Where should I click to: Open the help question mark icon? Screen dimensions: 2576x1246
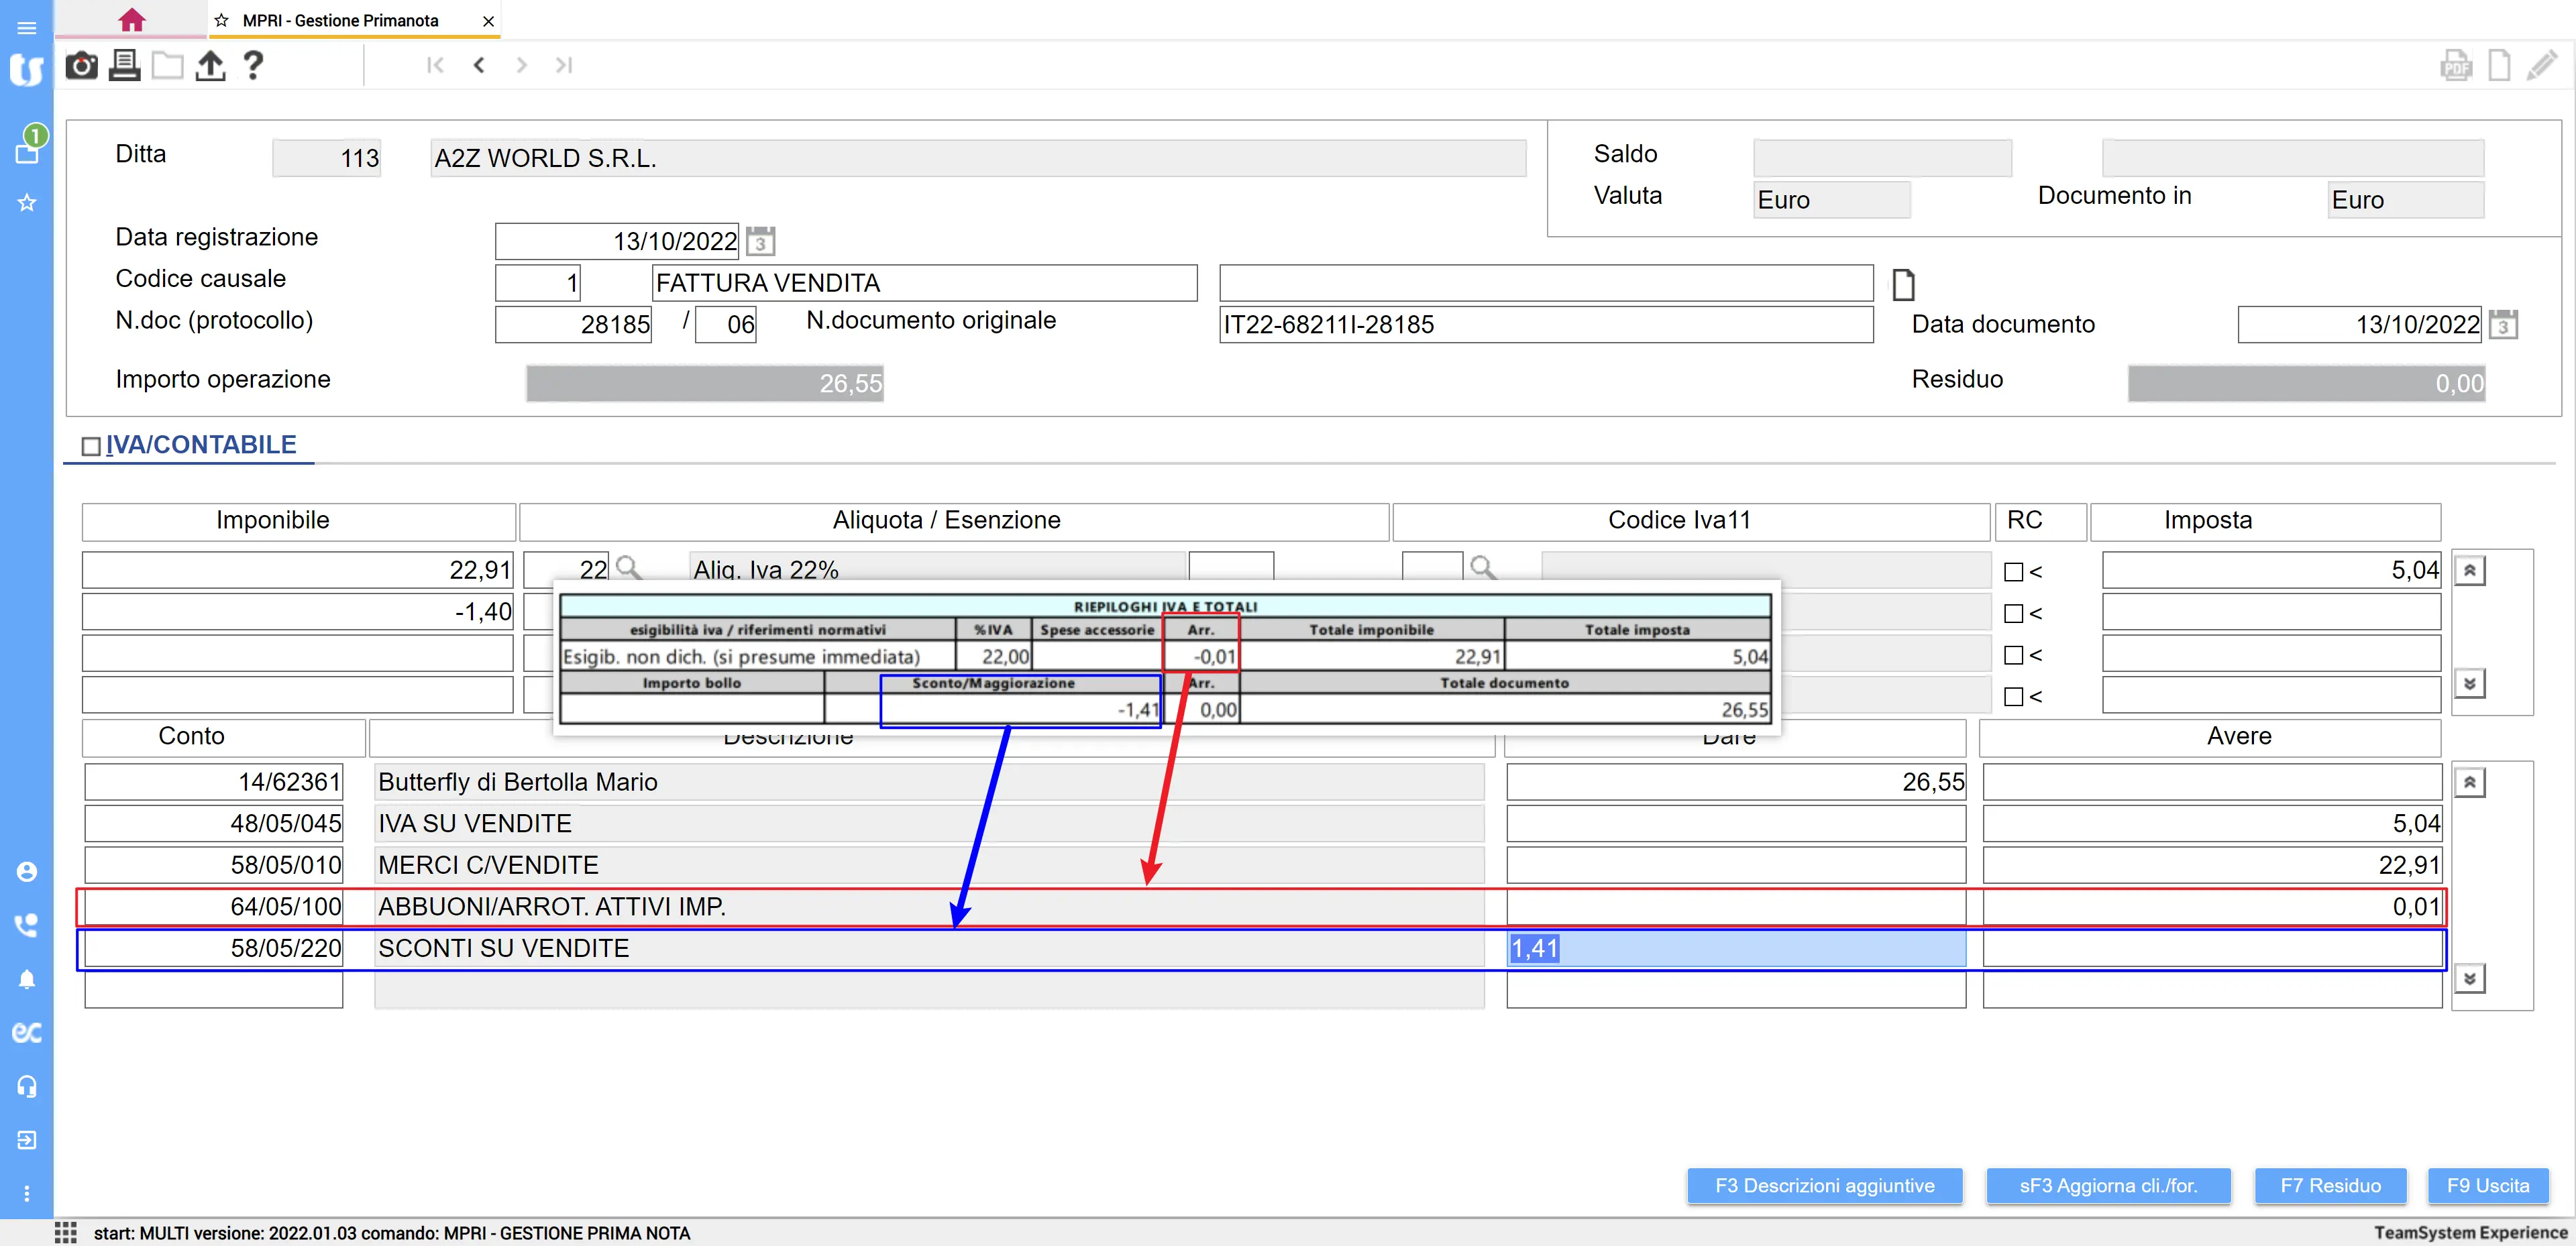click(253, 66)
